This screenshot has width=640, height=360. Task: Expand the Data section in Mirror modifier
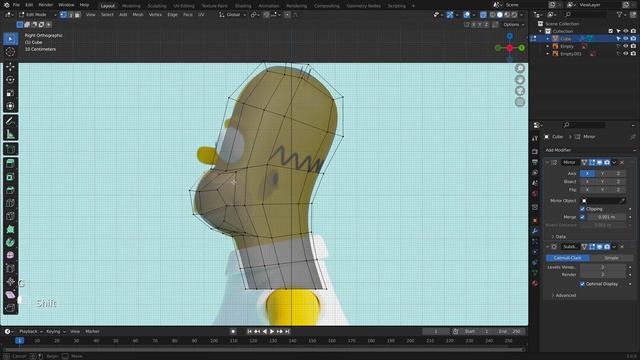click(x=558, y=237)
